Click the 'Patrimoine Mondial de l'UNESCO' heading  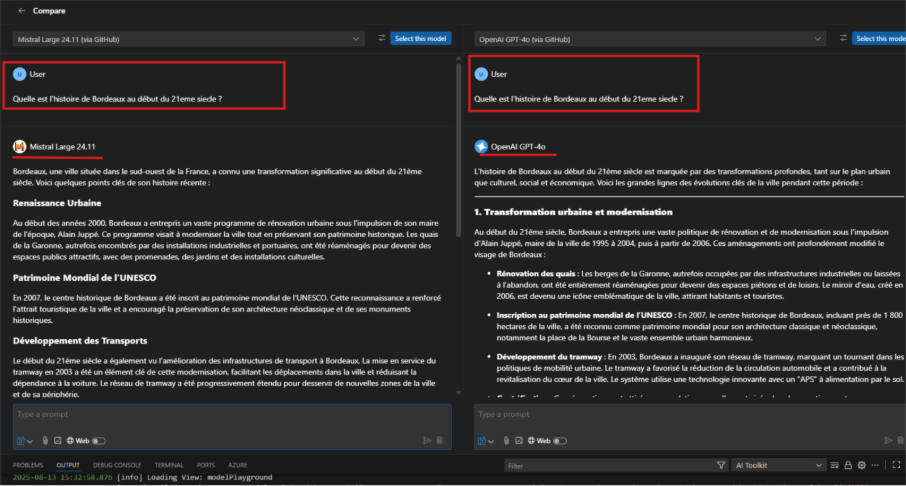pos(84,278)
